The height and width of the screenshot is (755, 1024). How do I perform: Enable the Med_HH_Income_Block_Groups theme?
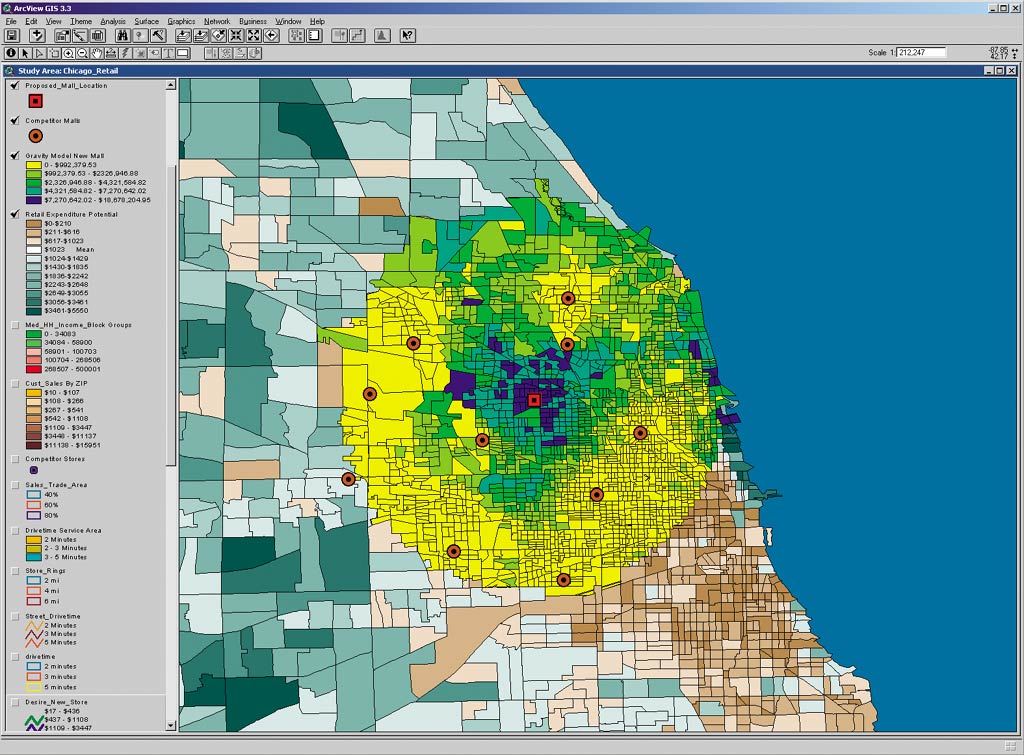[x=15, y=325]
